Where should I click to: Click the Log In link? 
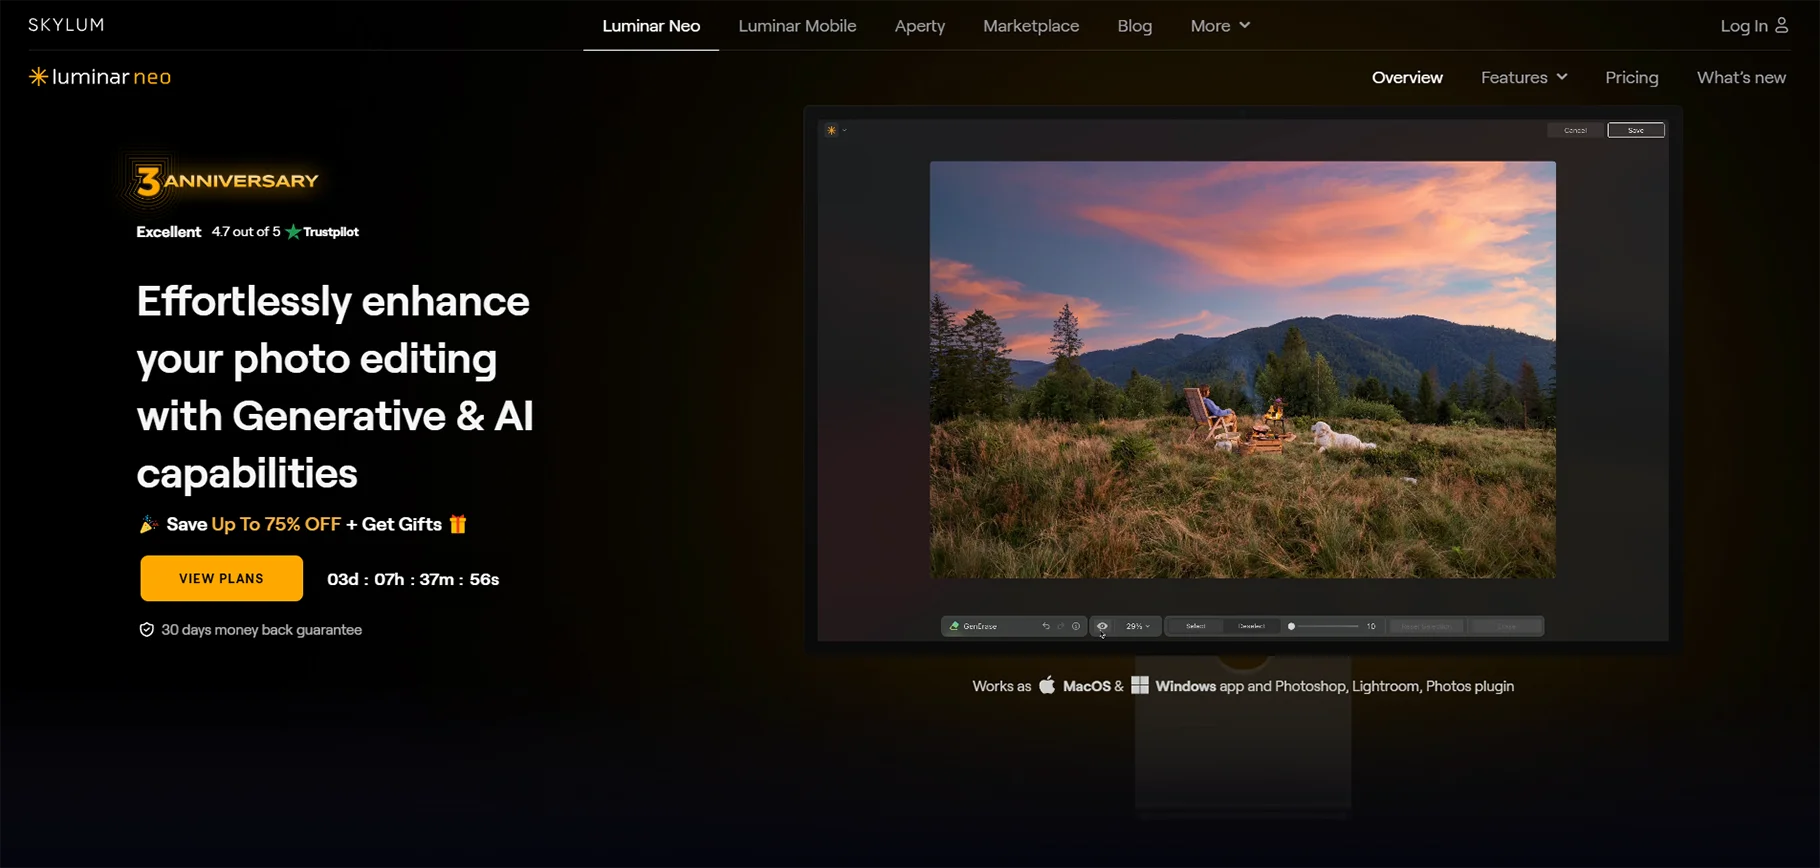(1744, 26)
